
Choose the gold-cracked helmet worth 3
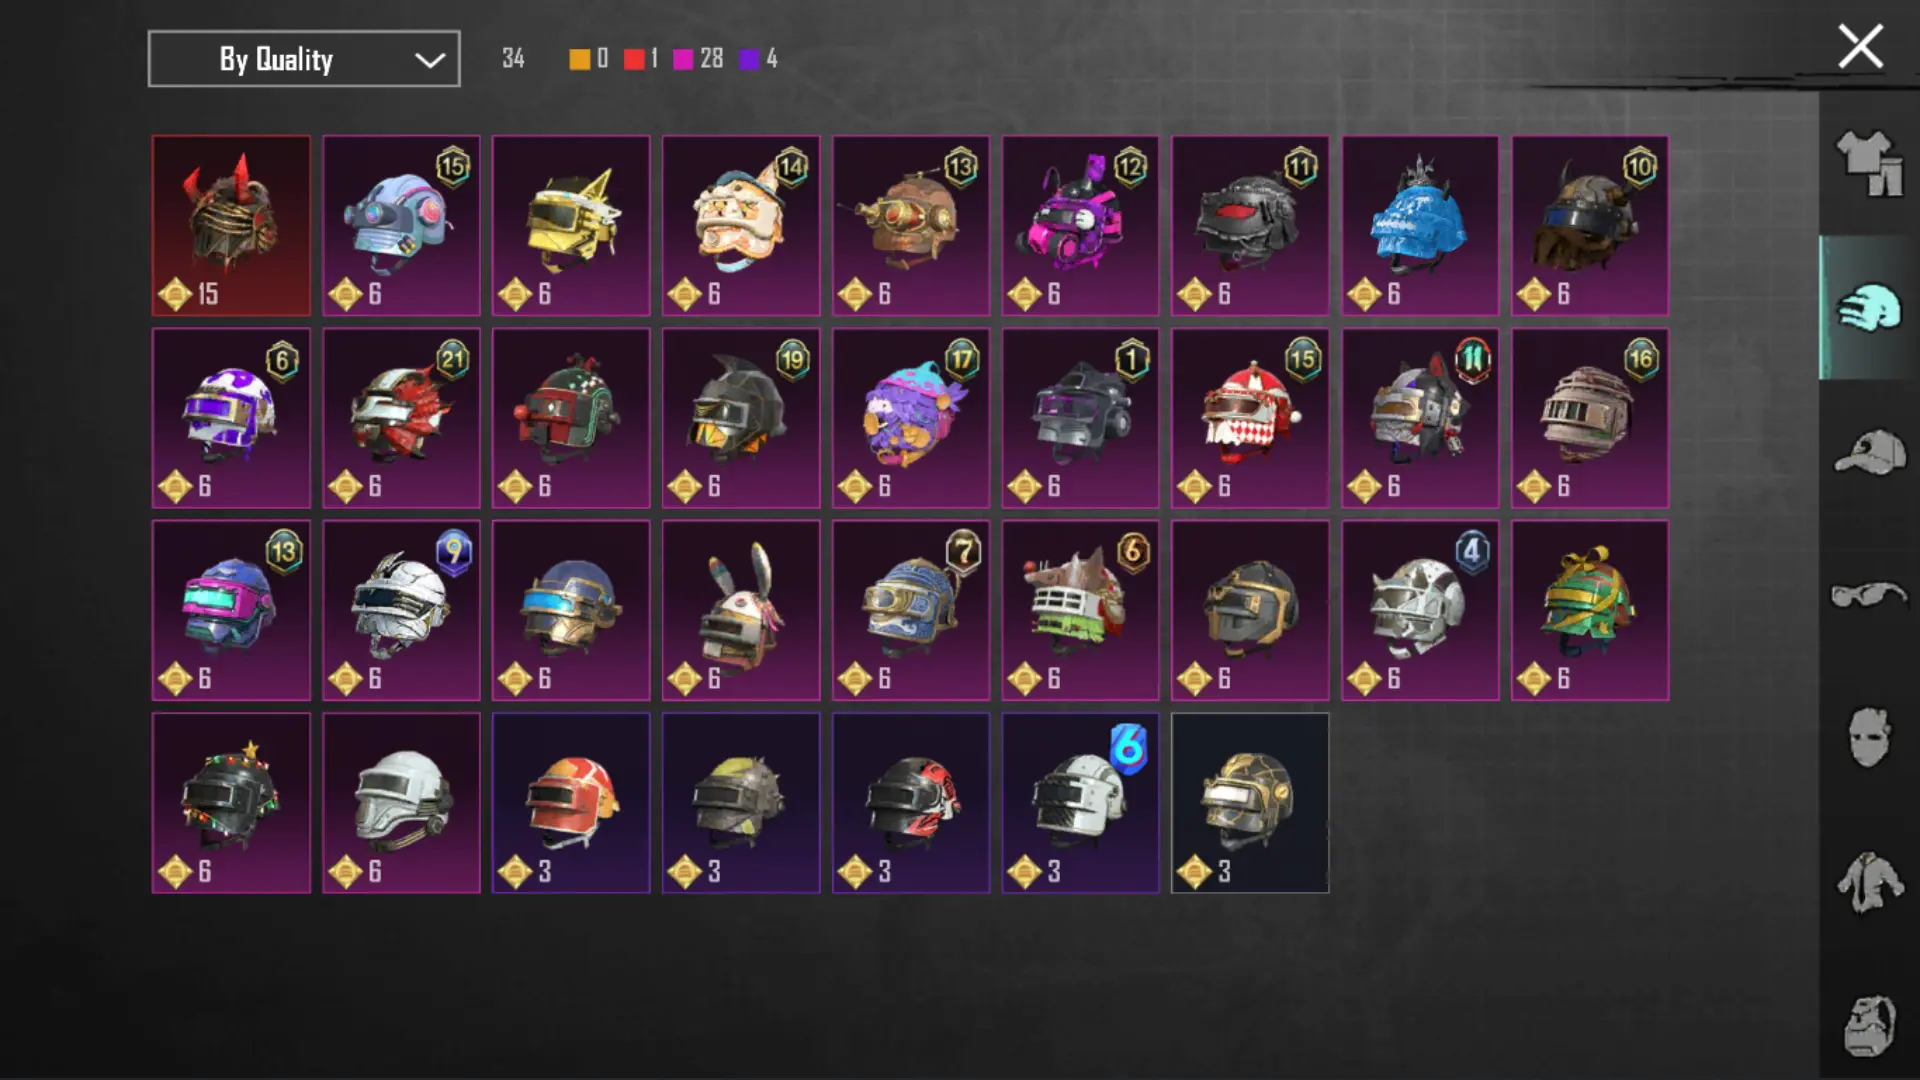pyautogui.click(x=1250, y=803)
